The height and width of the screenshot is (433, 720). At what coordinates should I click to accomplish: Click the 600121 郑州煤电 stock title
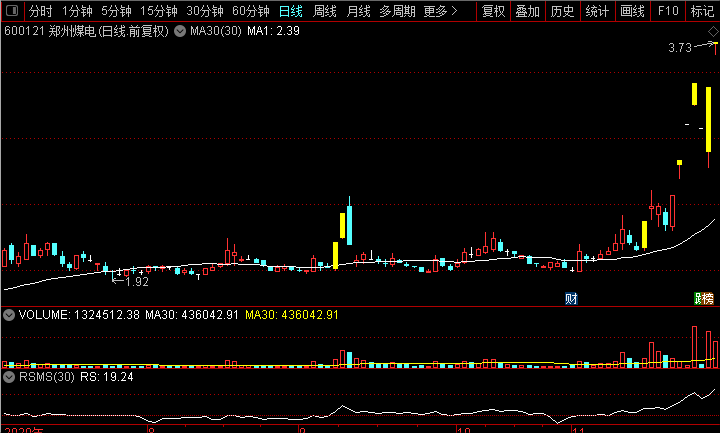pos(86,31)
